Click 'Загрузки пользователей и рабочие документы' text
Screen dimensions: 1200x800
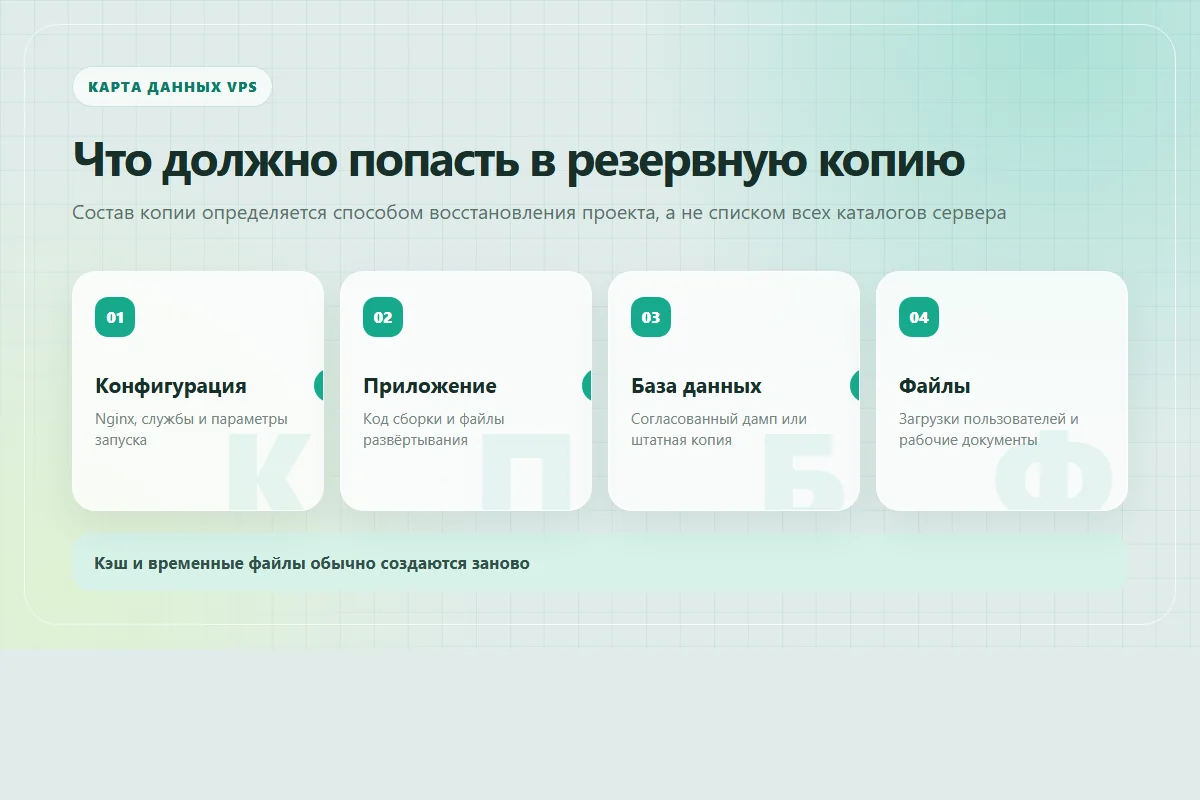(x=989, y=429)
